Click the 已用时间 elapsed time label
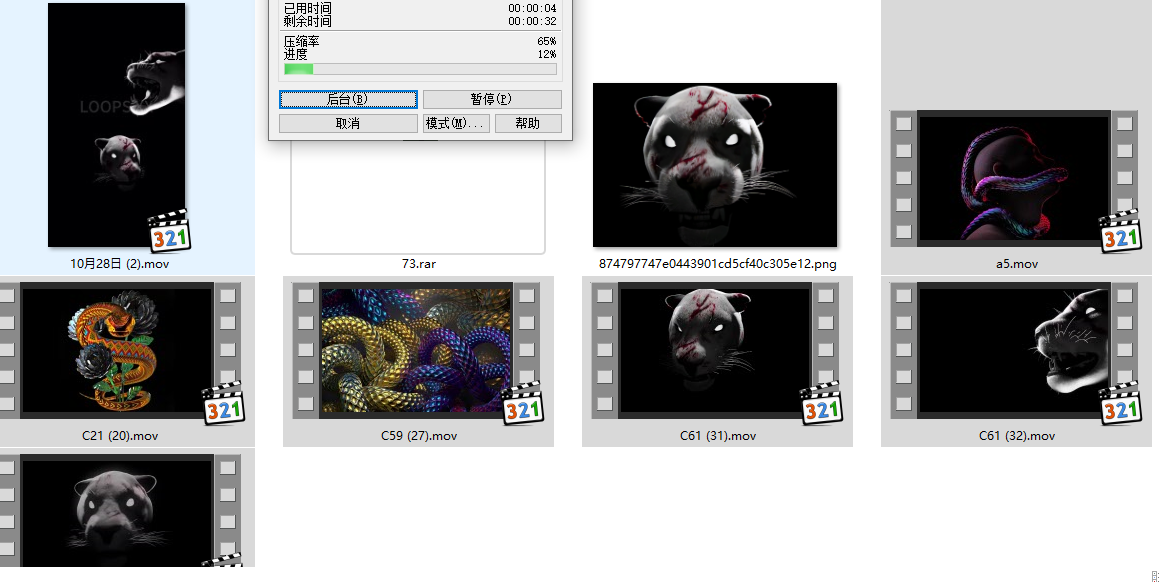The width and height of the screenshot is (1159, 582). [307, 8]
